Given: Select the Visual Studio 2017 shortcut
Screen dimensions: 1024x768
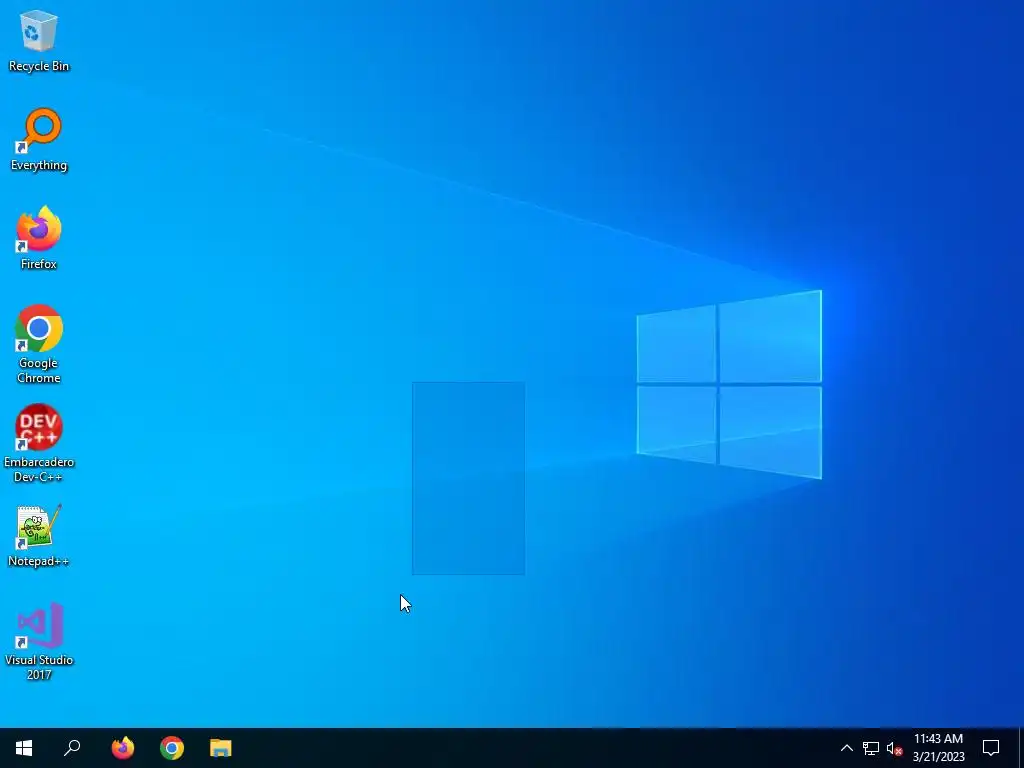Looking at the screenshot, I should [39, 641].
